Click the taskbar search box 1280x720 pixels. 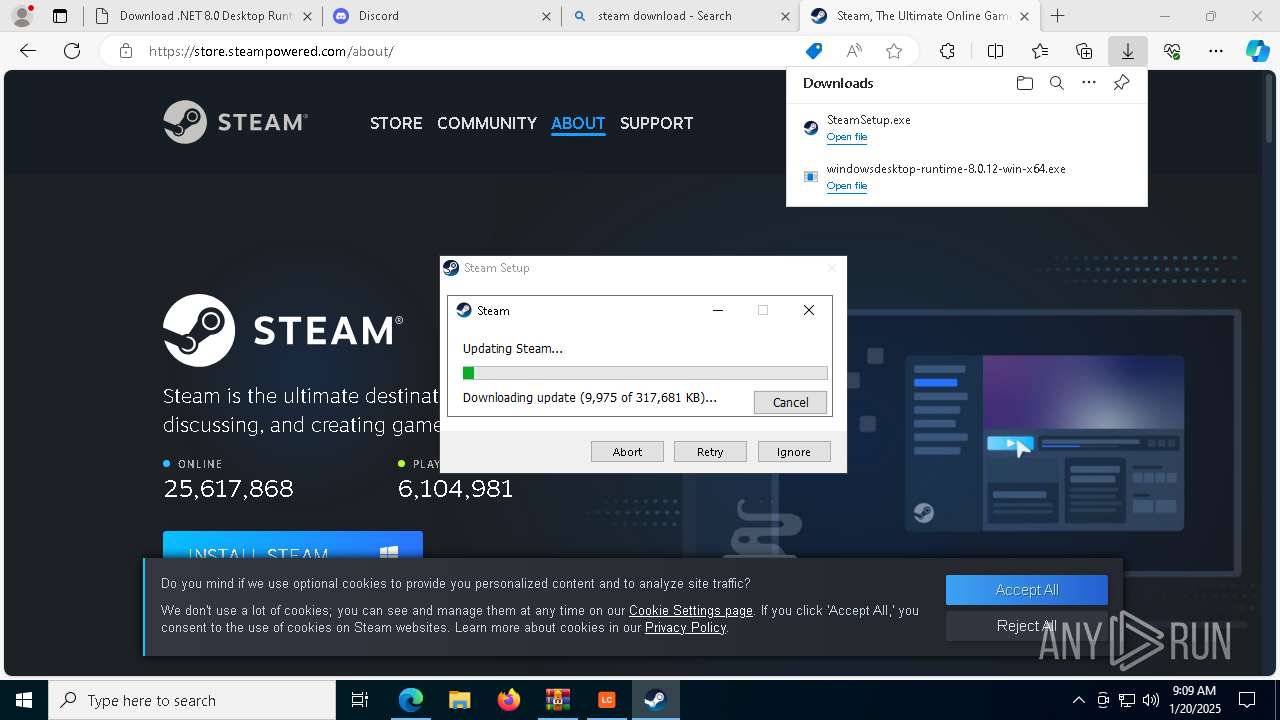(192, 700)
